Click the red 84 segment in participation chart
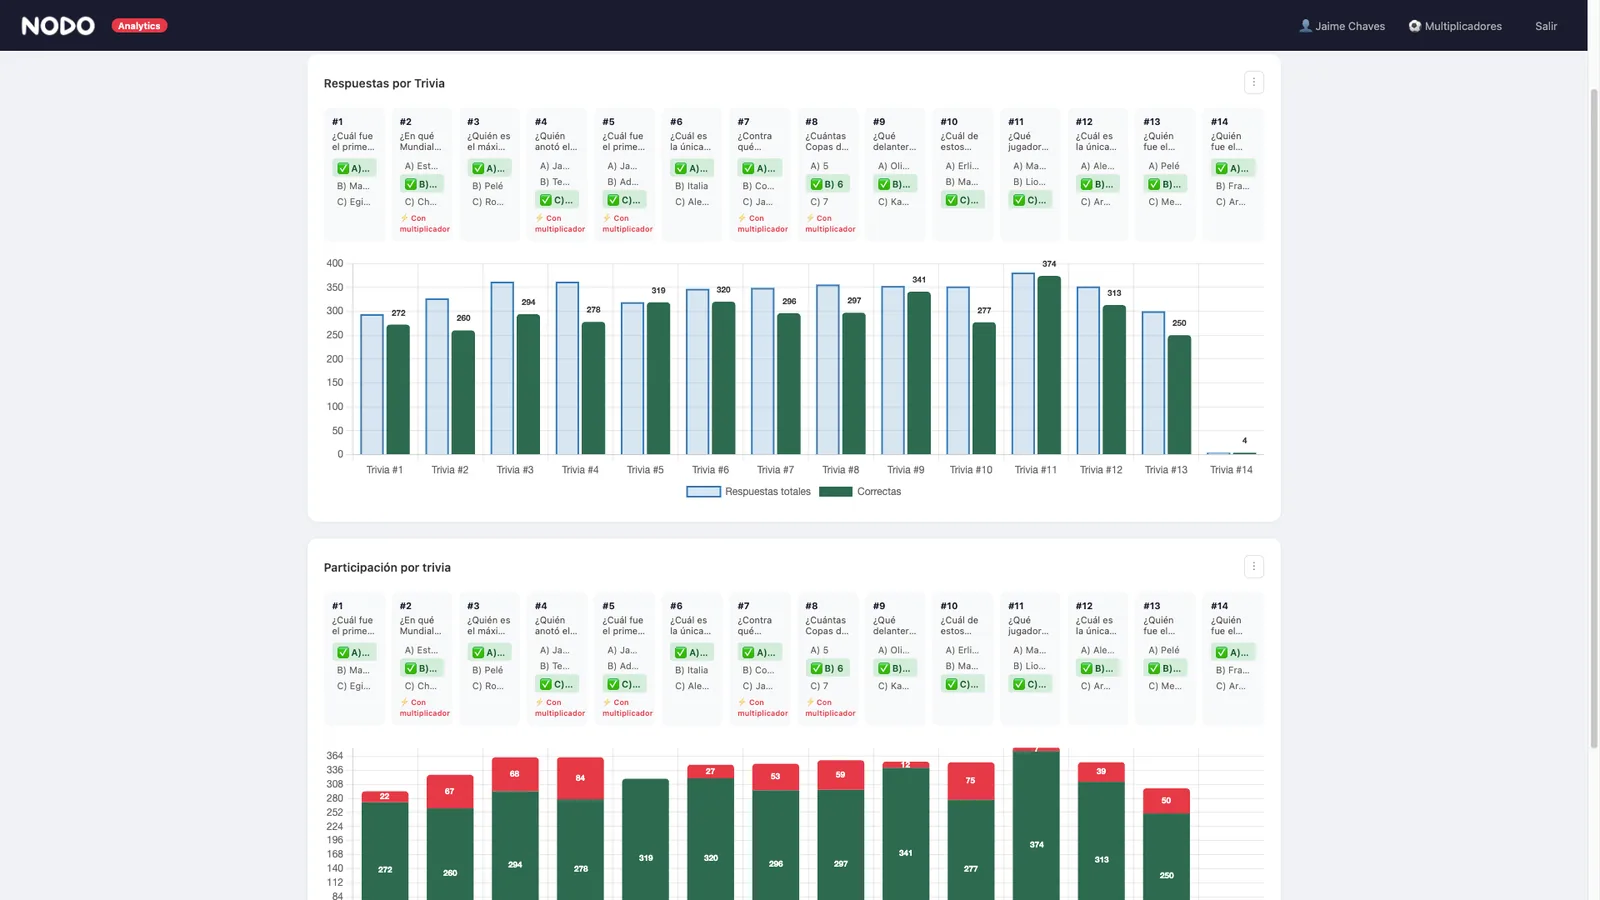The height and width of the screenshot is (900, 1600). (580, 778)
